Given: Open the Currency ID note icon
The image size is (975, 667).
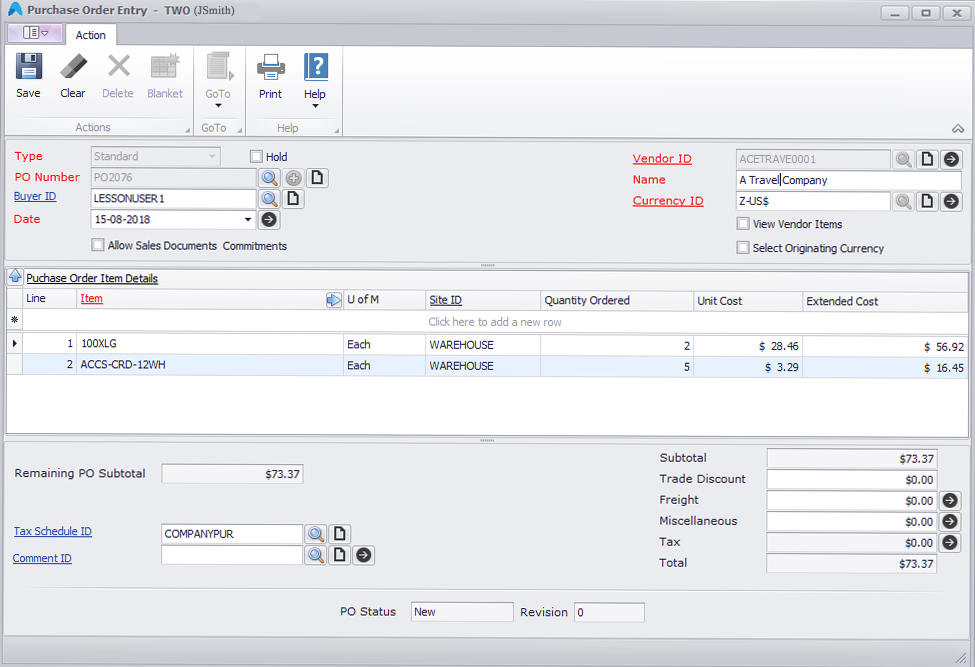Looking at the screenshot, I should click(927, 201).
